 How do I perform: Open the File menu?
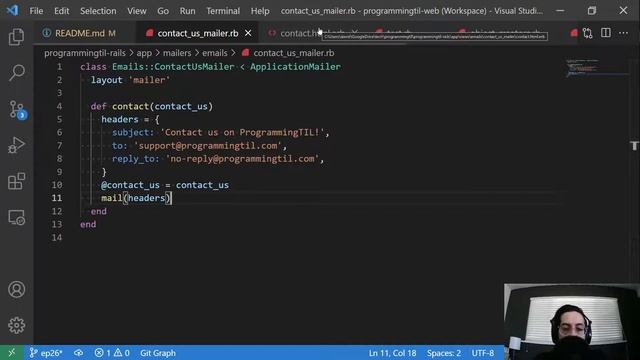[x=36, y=11]
